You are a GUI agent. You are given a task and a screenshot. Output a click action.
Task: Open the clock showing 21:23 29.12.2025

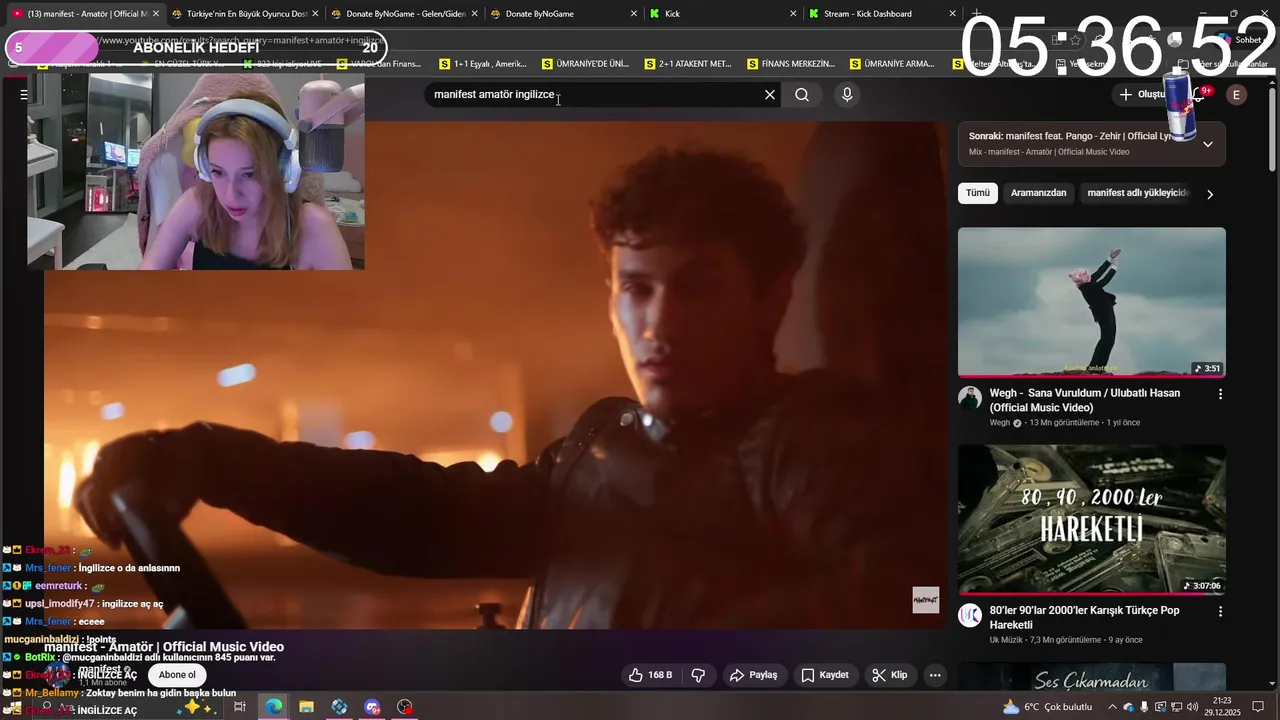[1223, 707]
